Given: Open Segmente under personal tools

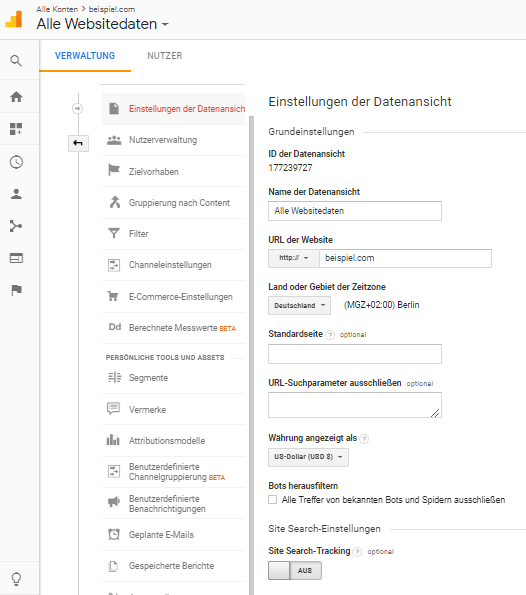Looking at the screenshot, I should (173, 378).
